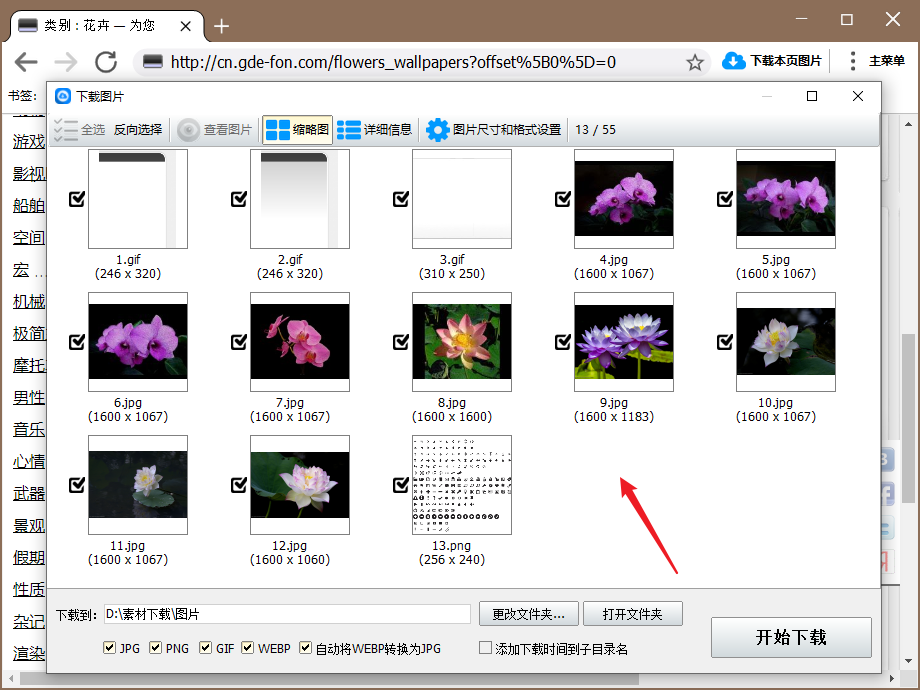
Task: Click the address bar URL
Action: point(393,62)
